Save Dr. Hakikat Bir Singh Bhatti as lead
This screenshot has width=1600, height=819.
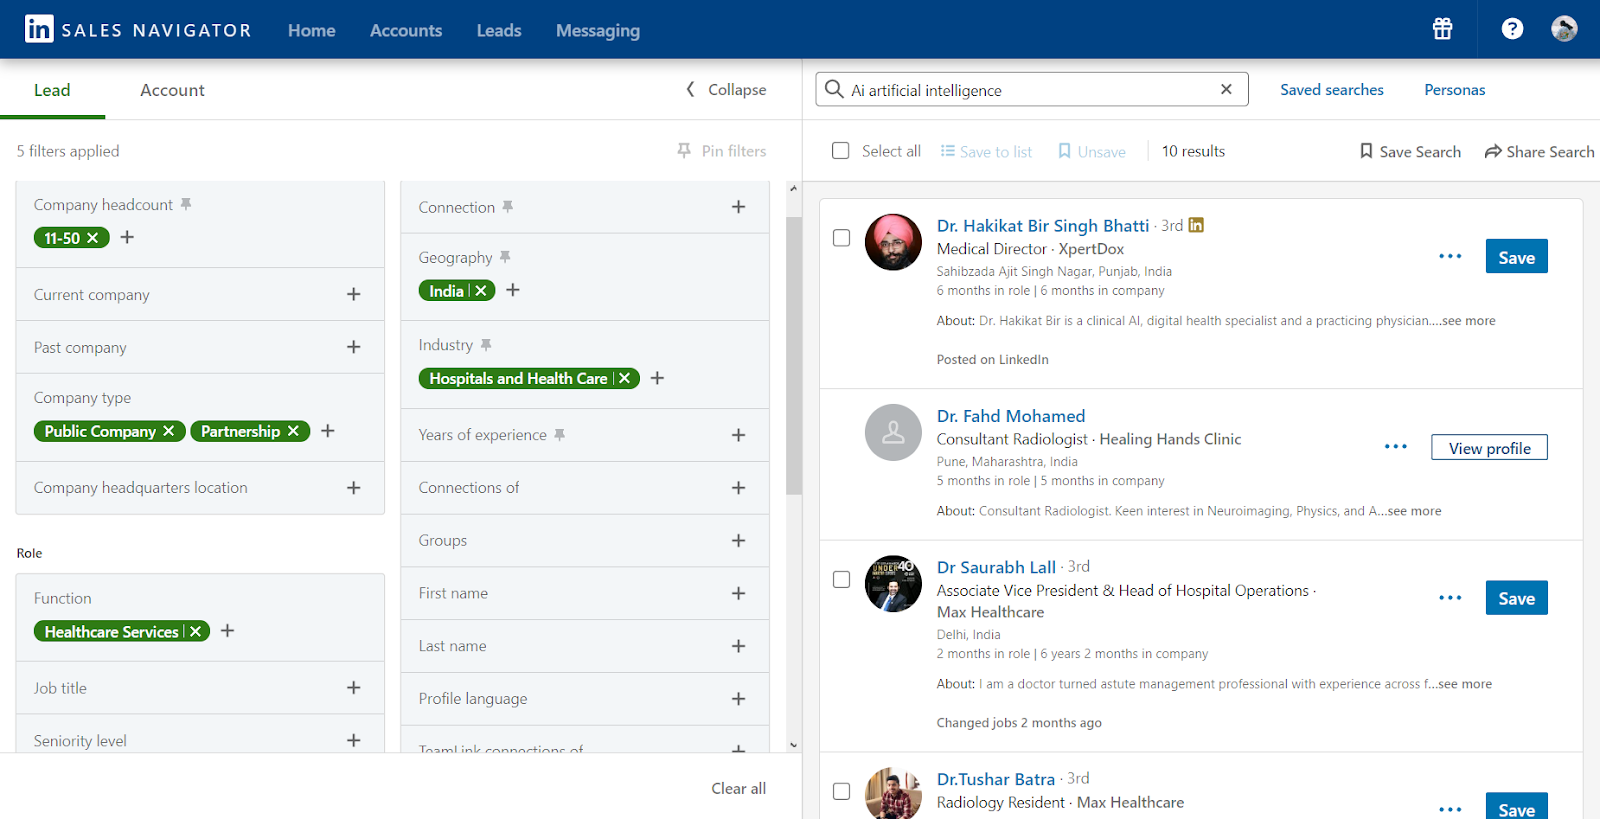tap(1517, 257)
